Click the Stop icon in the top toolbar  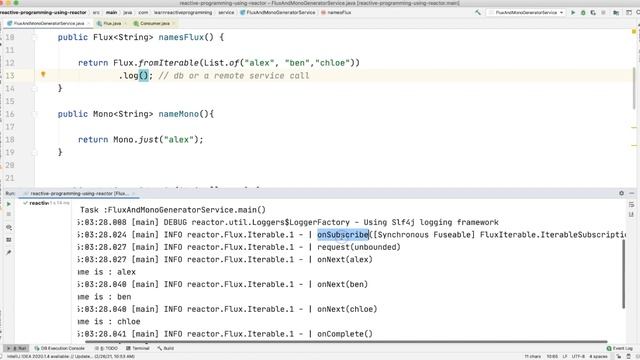tap(603, 13)
